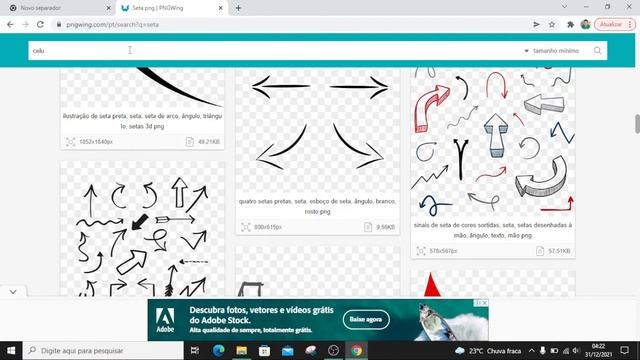Close the 'Seta png | PNGWing' tab
The width and height of the screenshot is (640, 360).
point(220,8)
